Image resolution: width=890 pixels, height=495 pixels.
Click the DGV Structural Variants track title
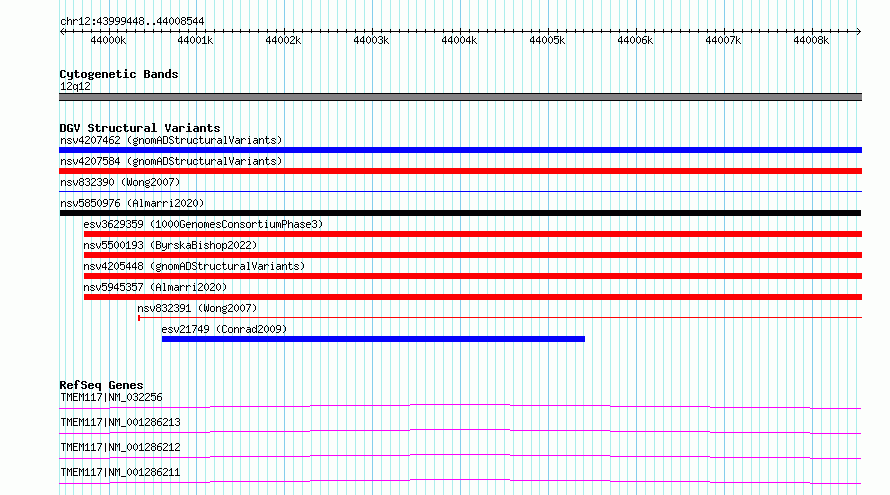(140, 128)
